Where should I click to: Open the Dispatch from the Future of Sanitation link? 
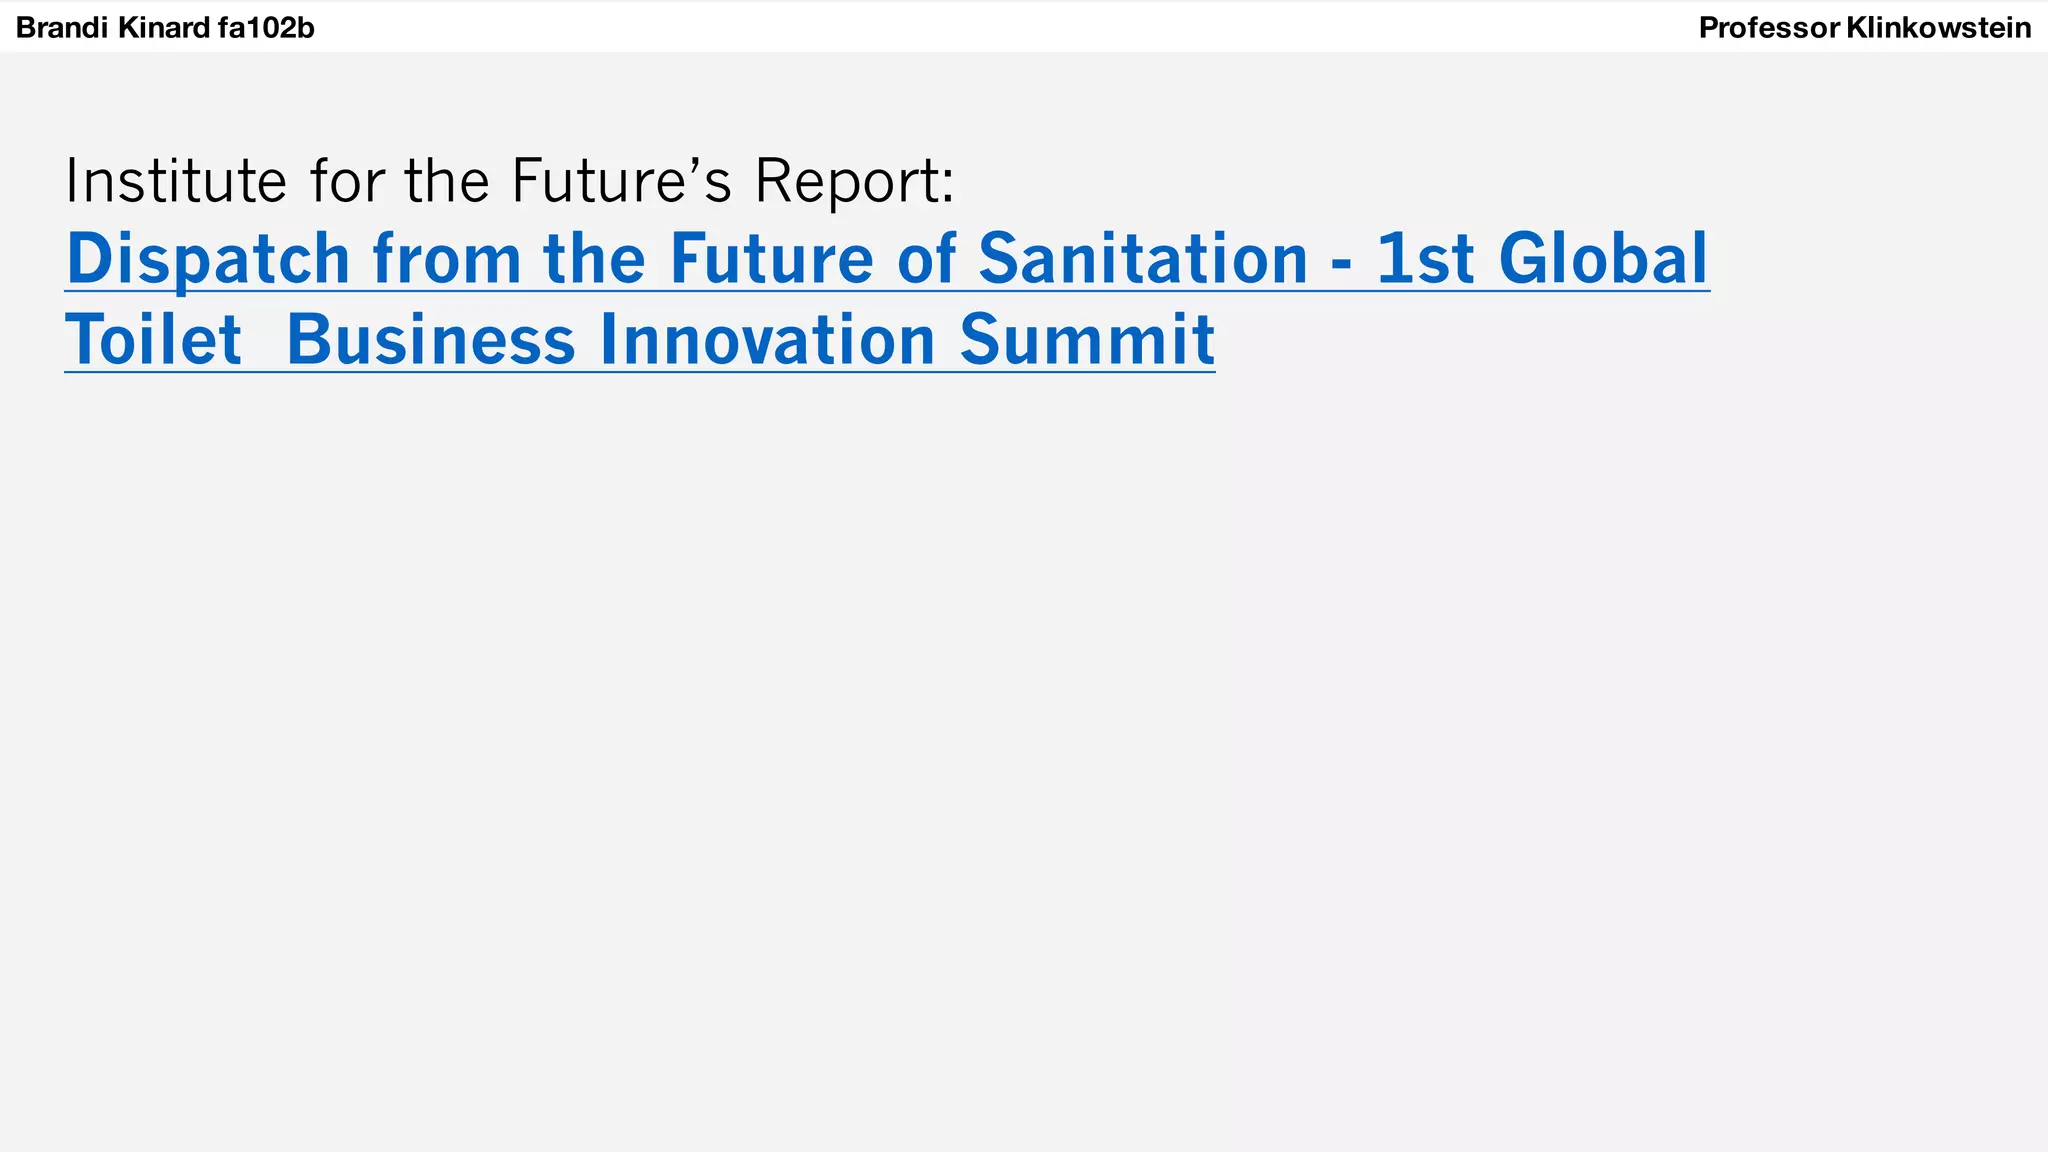886,259
